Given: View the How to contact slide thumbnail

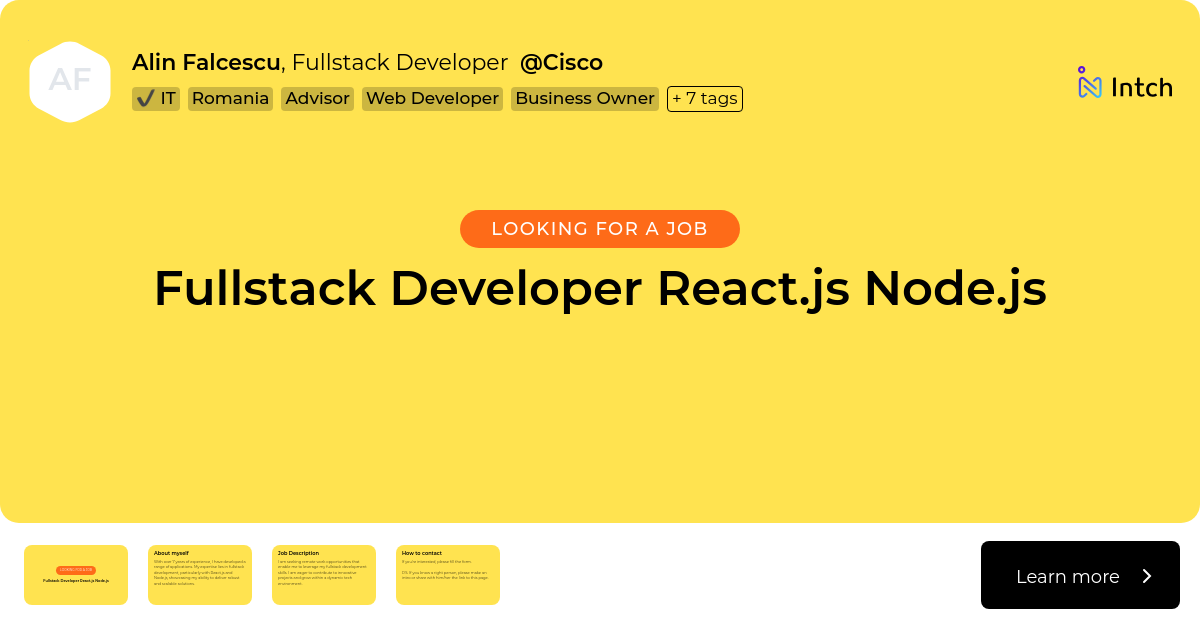Looking at the screenshot, I should pyautogui.click(x=448, y=575).
